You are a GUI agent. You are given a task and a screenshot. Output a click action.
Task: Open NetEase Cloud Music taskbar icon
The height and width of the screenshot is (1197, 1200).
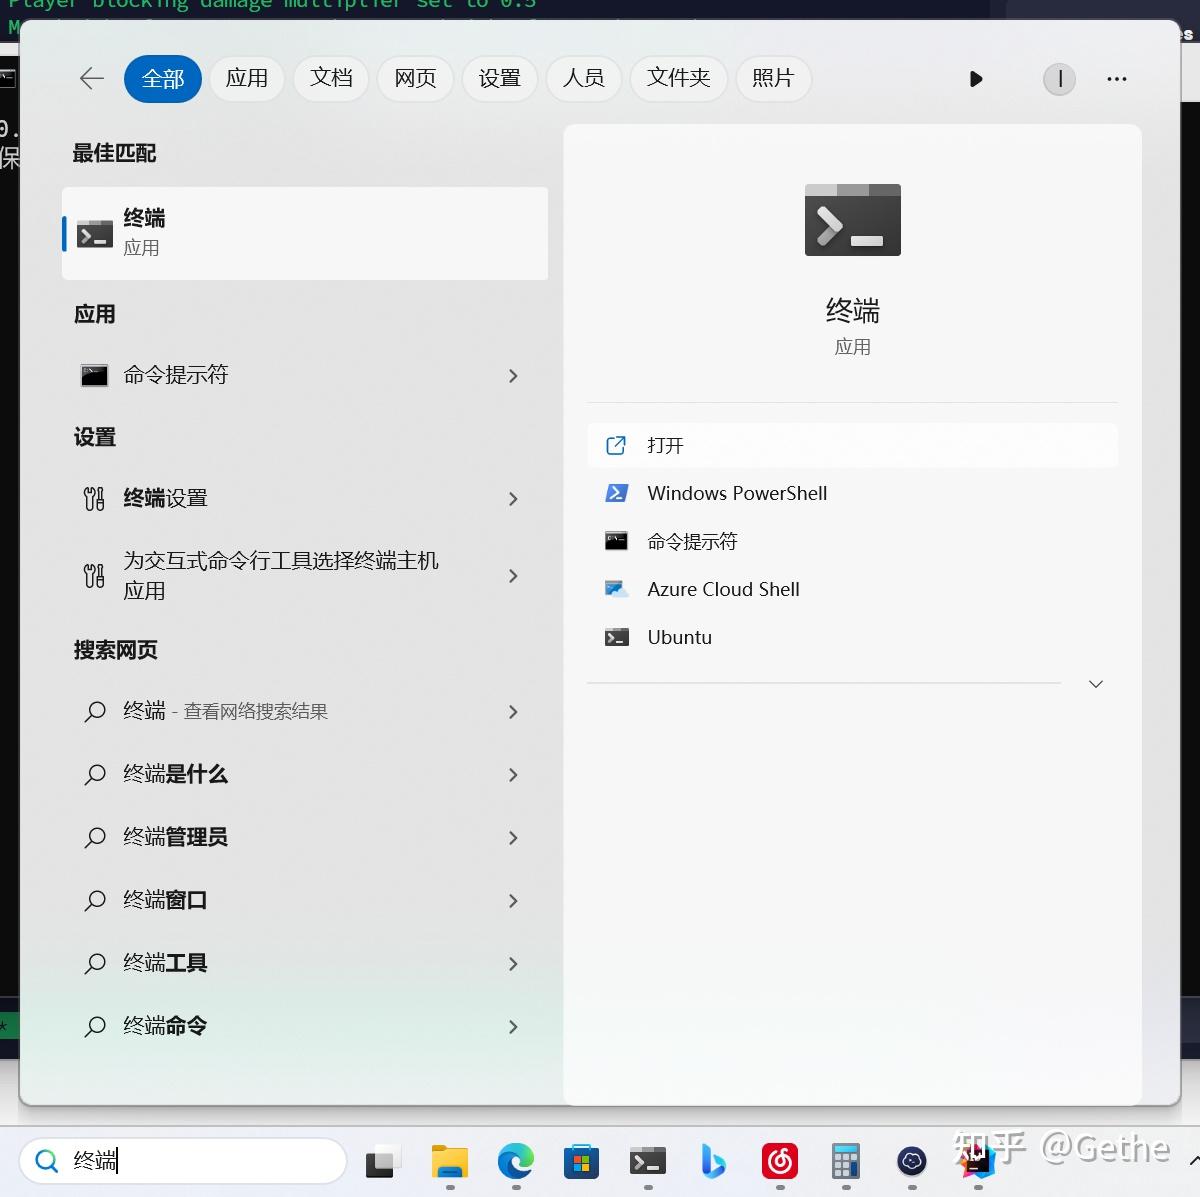(780, 1161)
